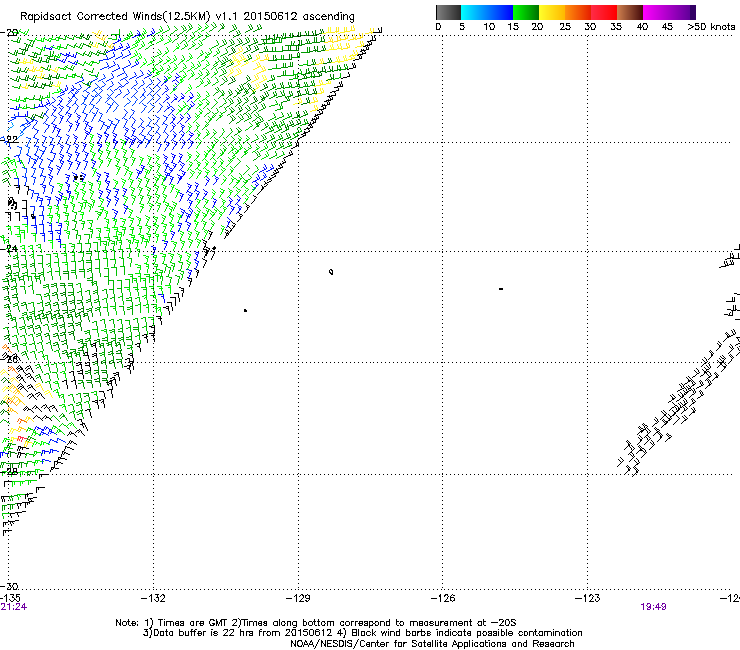The image size is (740, 650).
Task: Click the legend label '40'
Action: [642, 27]
